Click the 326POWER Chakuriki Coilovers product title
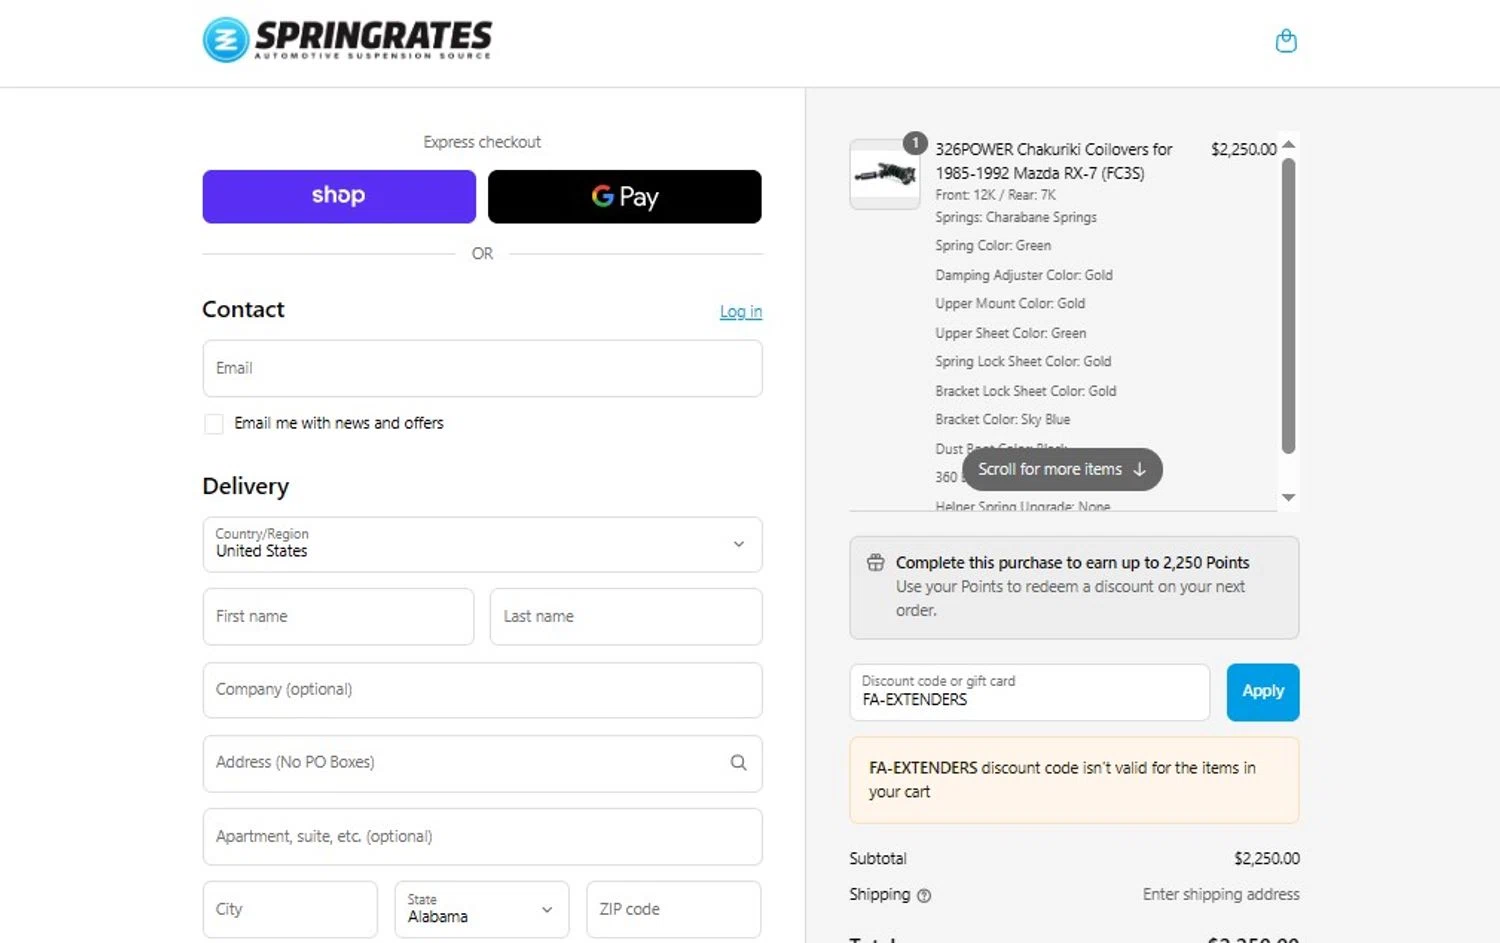Image resolution: width=1500 pixels, height=943 pixels. click(1054, 161)
